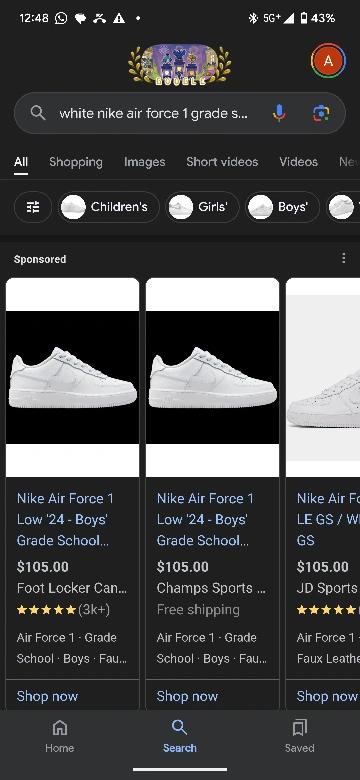Tap the voice search microphone icon
The image size is (360, 780).
point(279,113)
